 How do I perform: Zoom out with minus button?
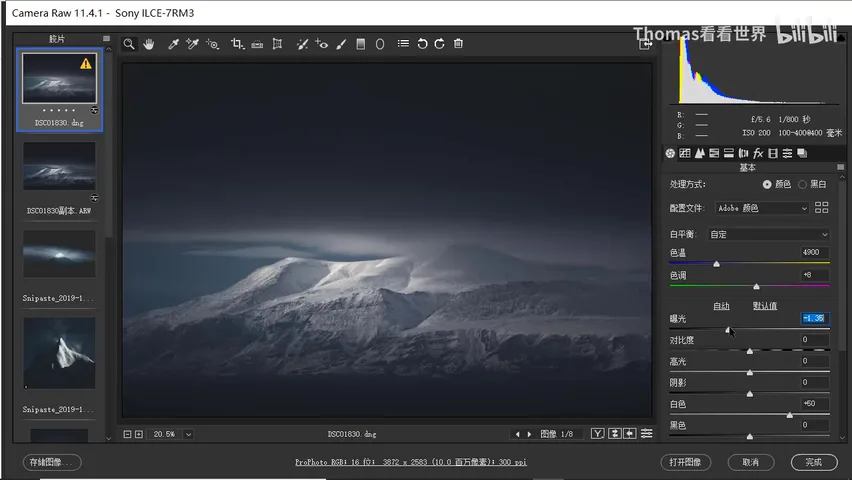[x=127, y=434]
